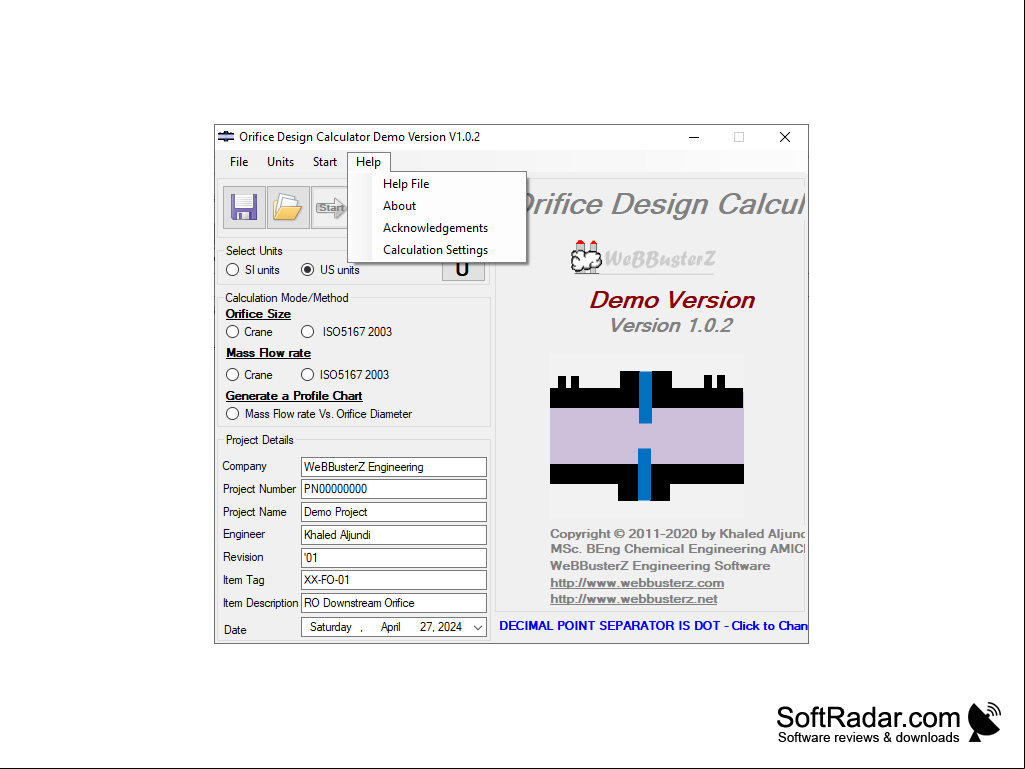Viewport: 1025px width, 769px height.
Task: Click the decimal point separator notice
Action: click(652, 626)
